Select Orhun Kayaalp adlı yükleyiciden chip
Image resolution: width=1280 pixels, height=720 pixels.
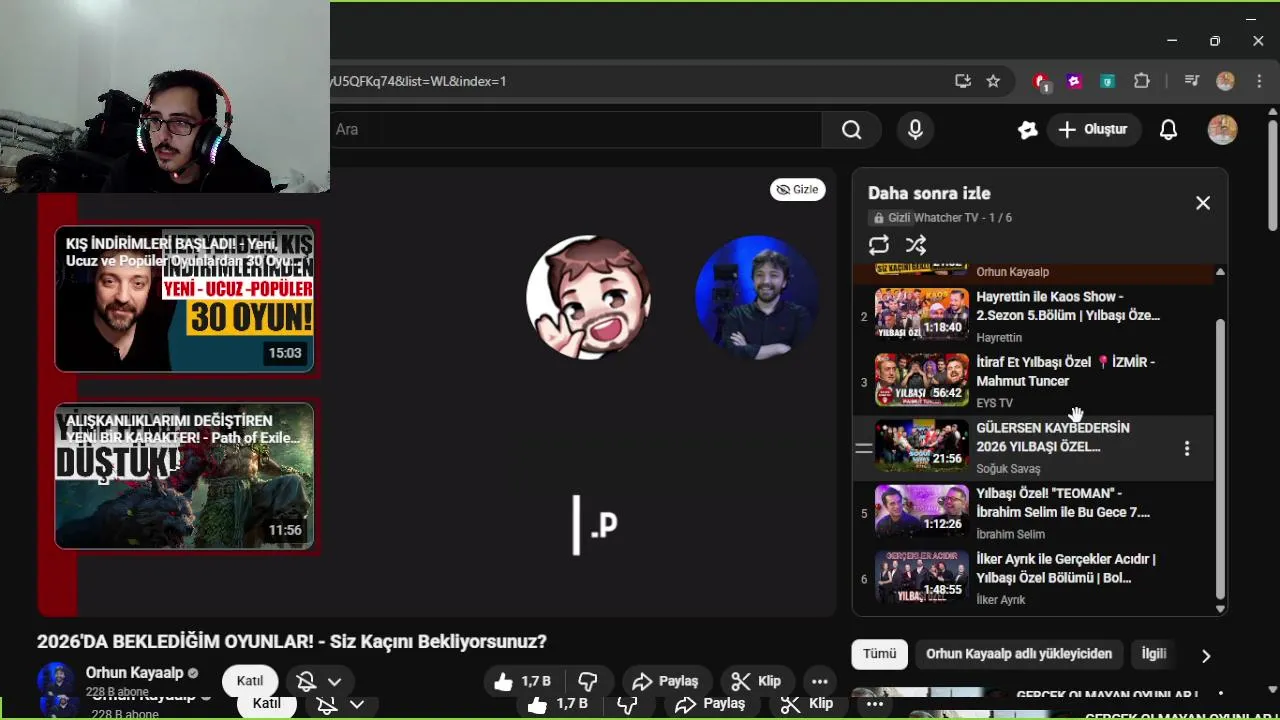click(1019, 654)
